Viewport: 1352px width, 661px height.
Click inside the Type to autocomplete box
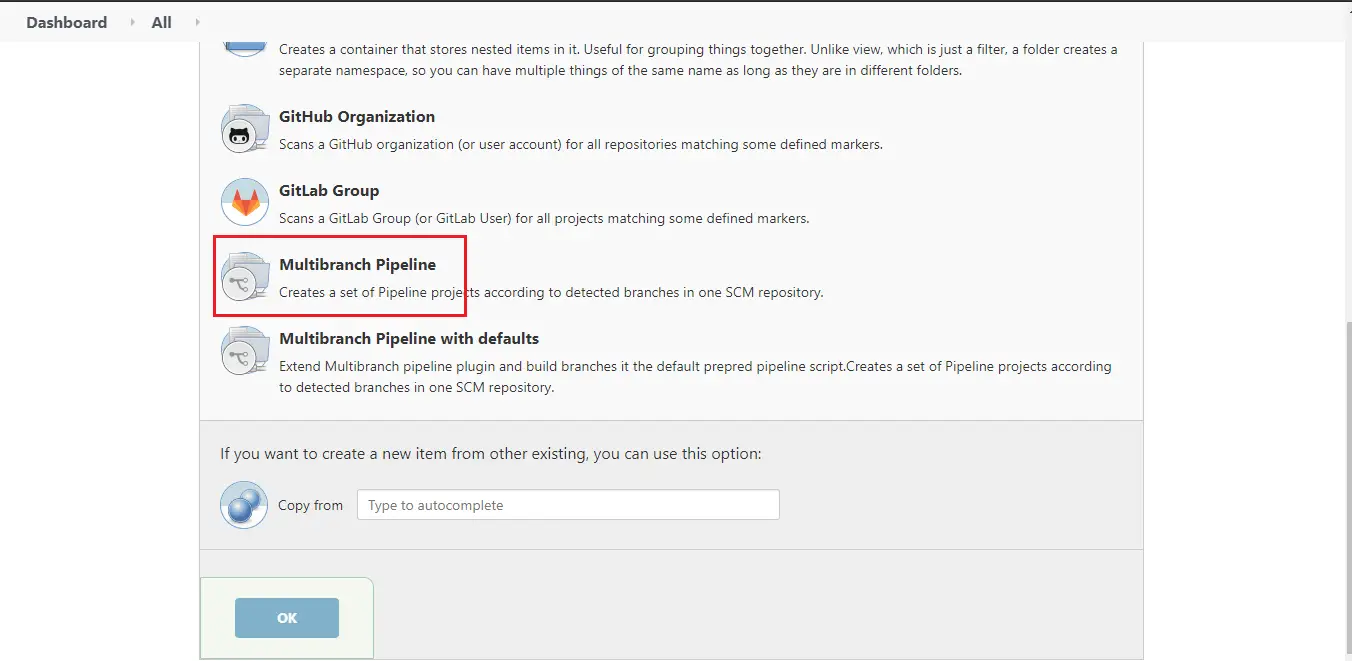tap(568, 504)
